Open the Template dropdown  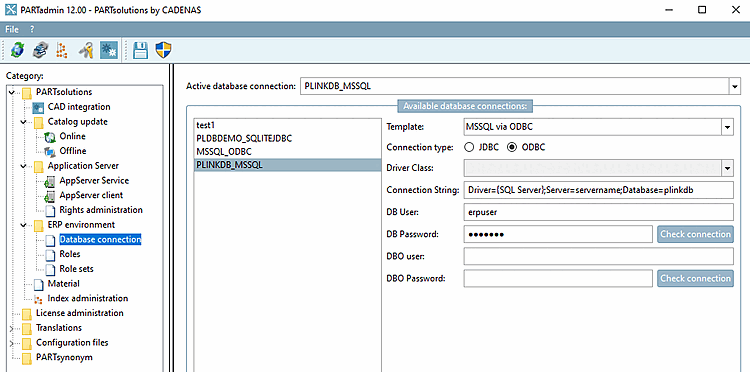728,128
